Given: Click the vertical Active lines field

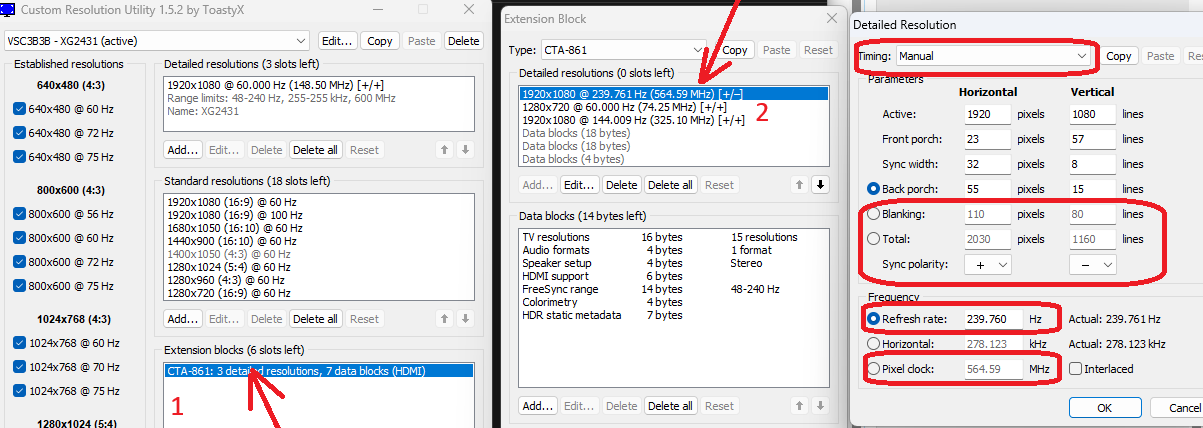Looking at the screenshot, I should tap(1092, 114).
